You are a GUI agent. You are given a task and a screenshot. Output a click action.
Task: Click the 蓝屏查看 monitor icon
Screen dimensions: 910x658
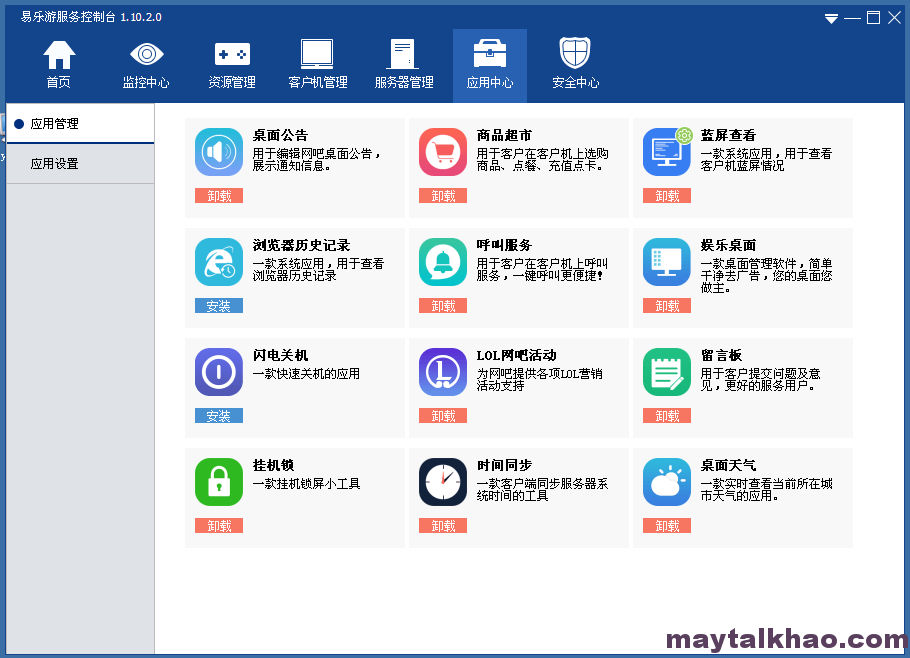667,152
